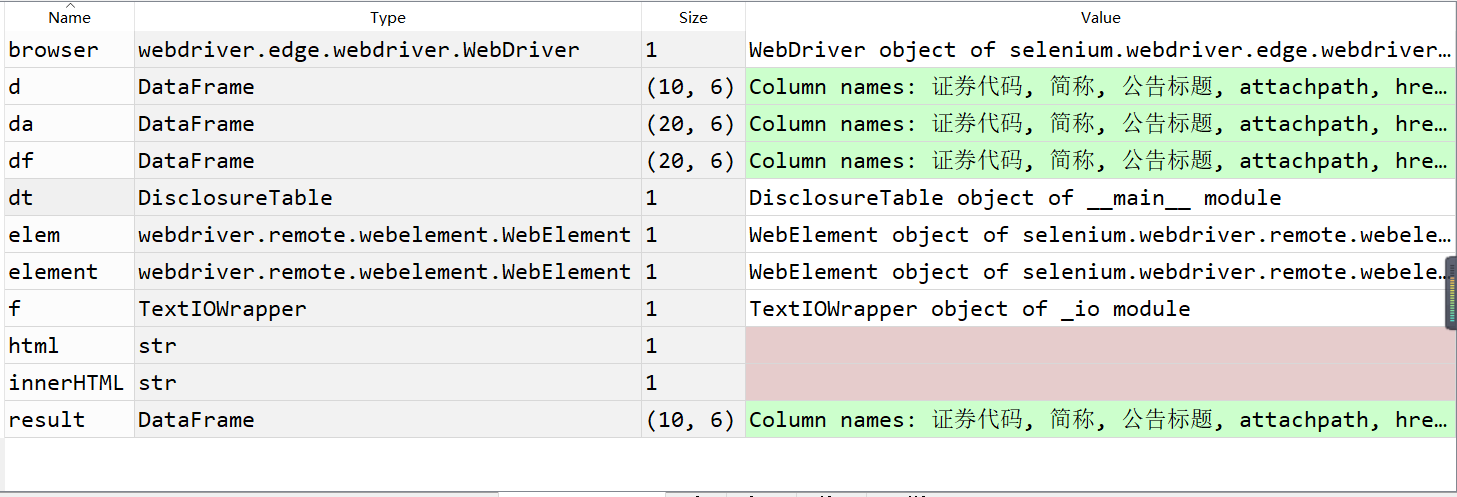Click the f TextIOWrapper variable name
Image resolution: width=1457 pixels, height=497 pixels.
tap(69, 309)
